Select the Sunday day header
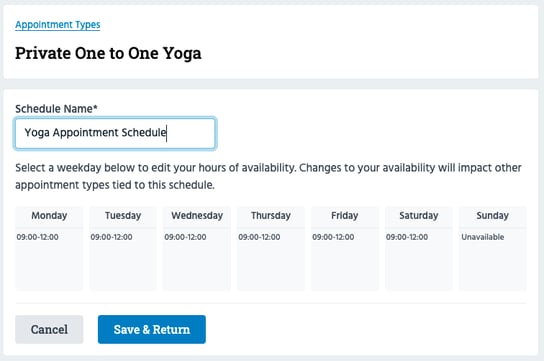 pyautogui.click(x=493, y=216)
